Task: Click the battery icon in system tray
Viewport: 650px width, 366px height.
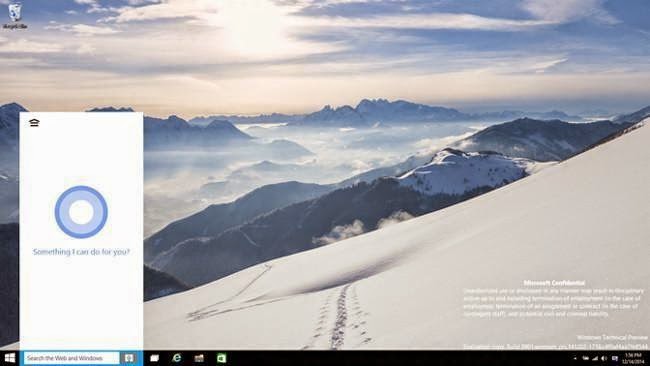Action: point(586,358)
